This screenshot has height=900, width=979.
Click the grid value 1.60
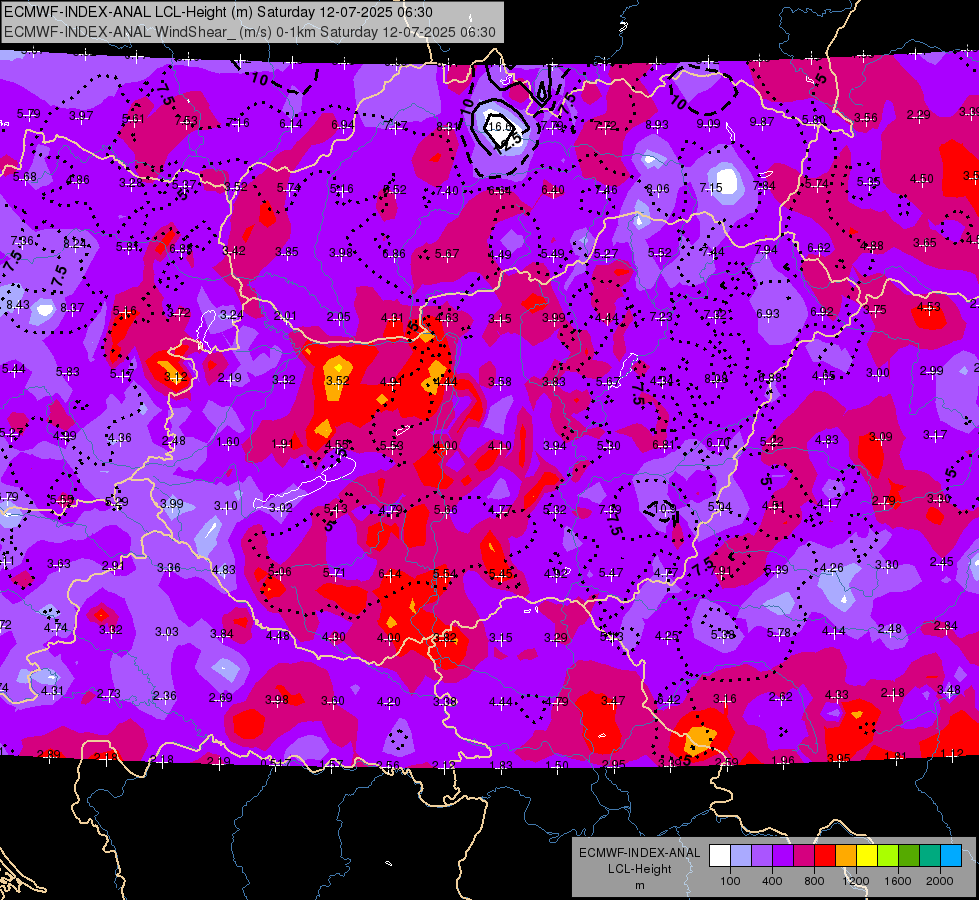pyautogui.click(x=228, y=442)
